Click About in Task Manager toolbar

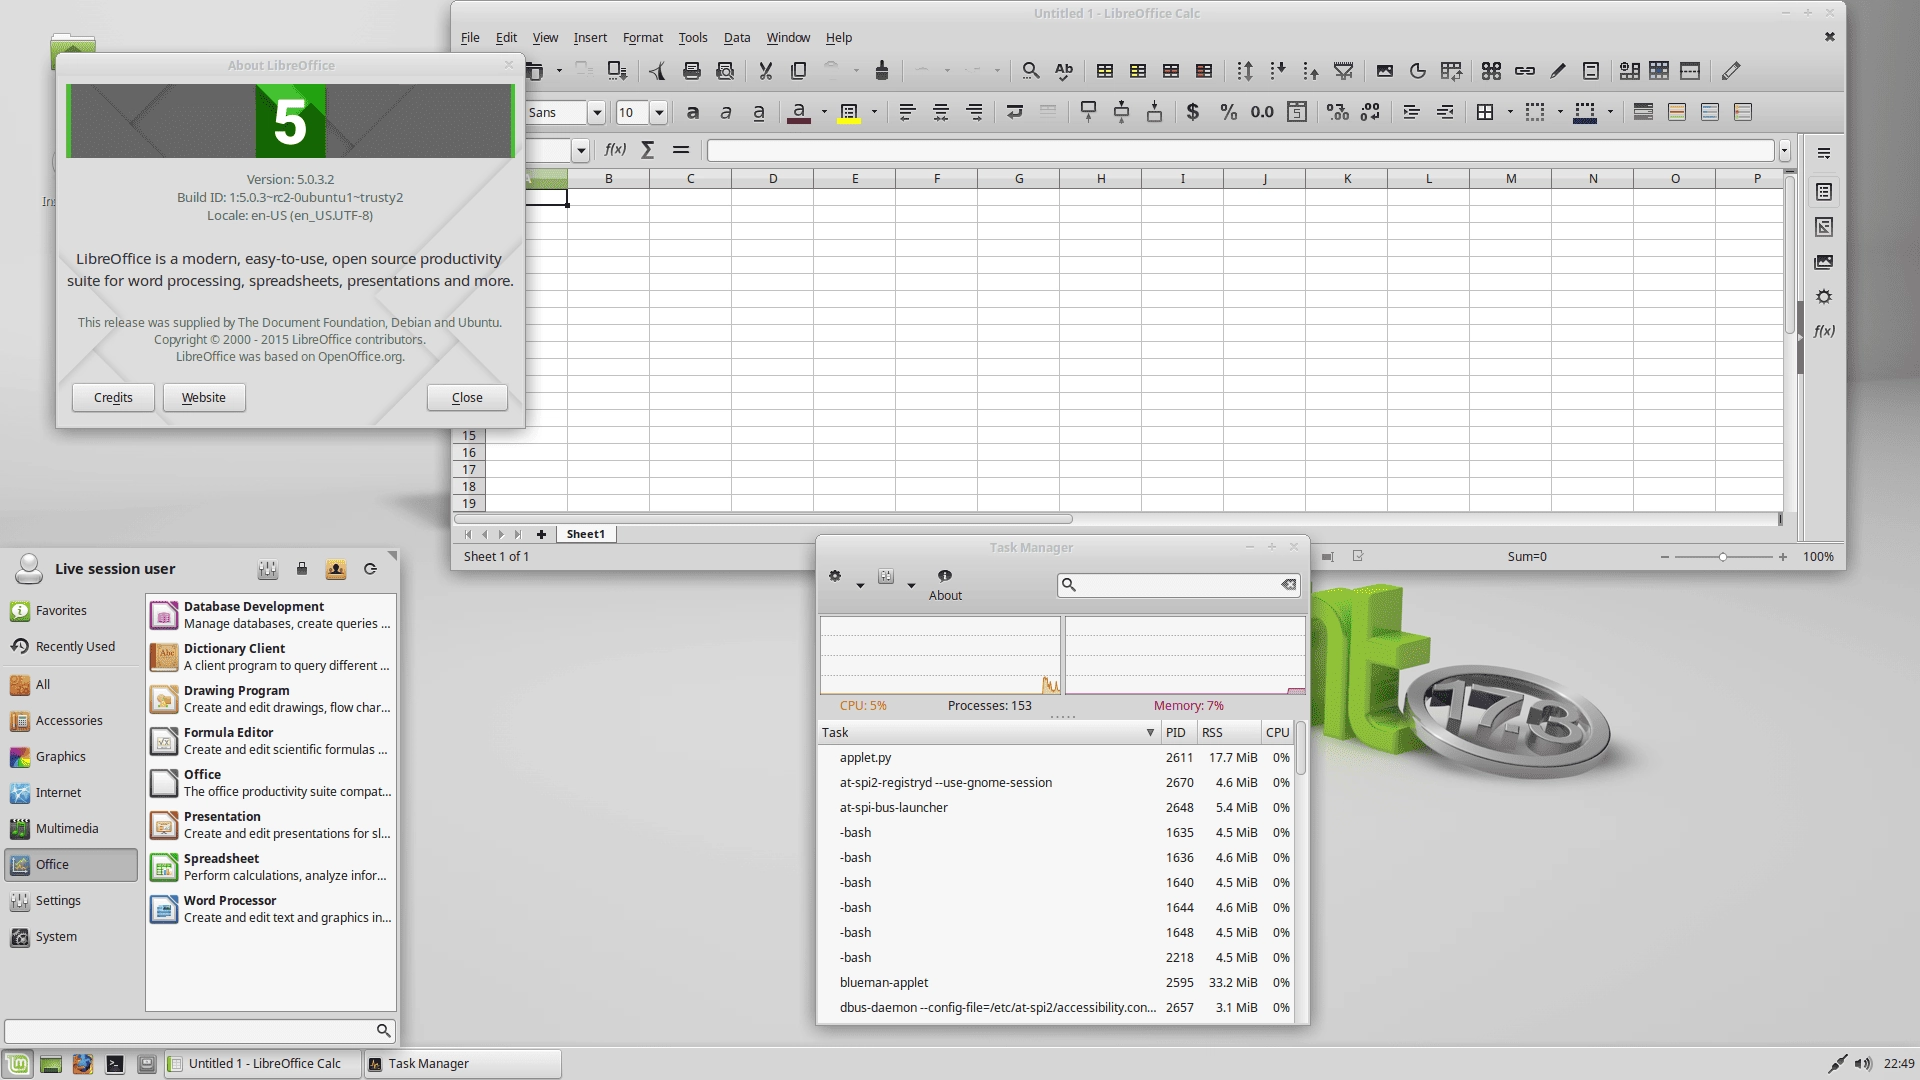[x=945, y=585]
